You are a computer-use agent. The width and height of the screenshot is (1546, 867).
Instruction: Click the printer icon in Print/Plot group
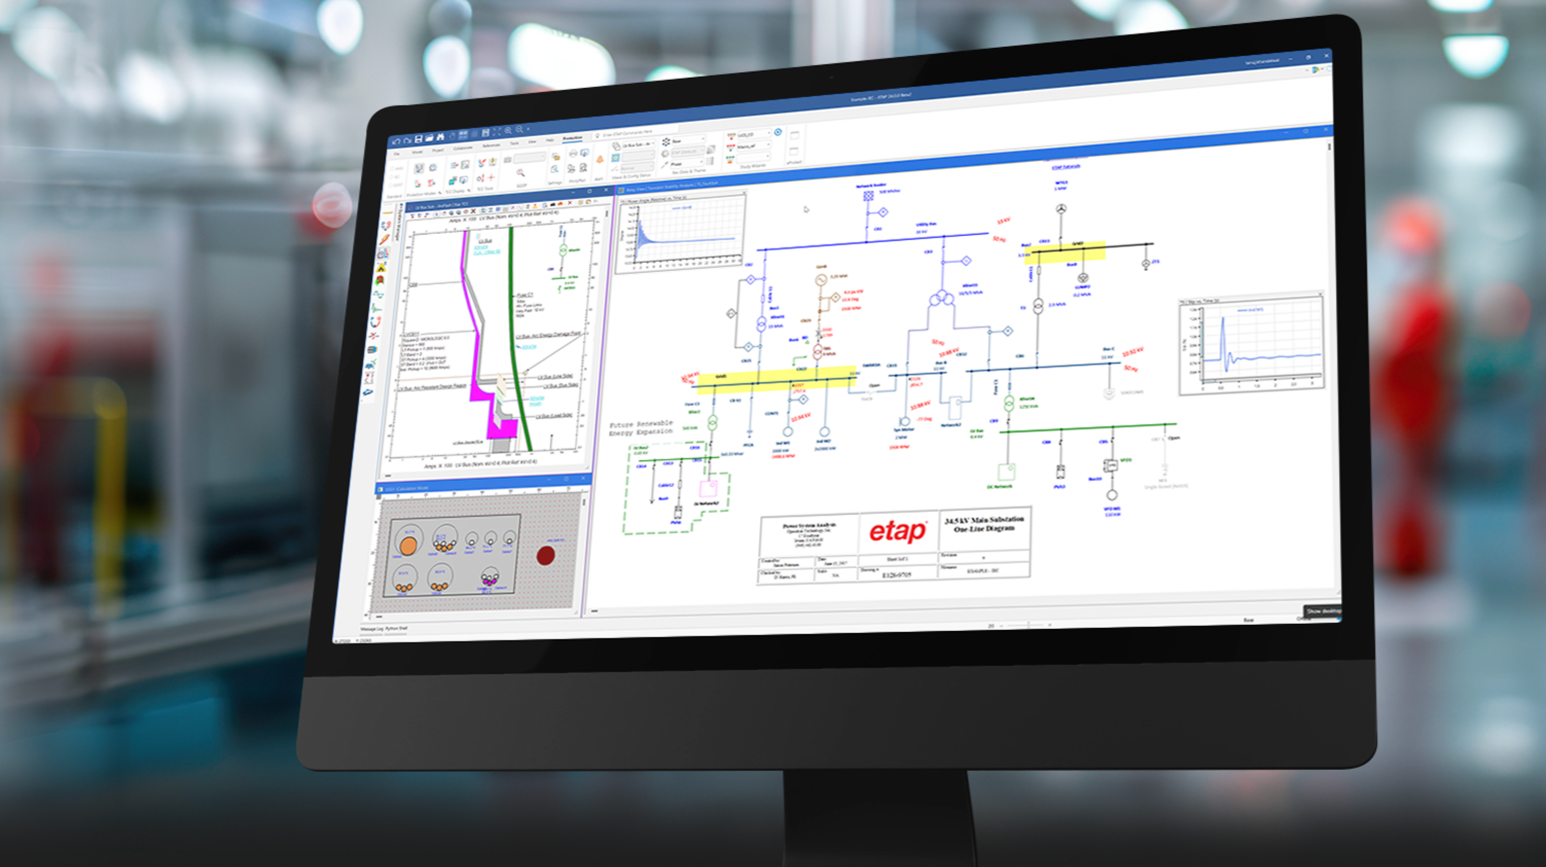point(573,153)
